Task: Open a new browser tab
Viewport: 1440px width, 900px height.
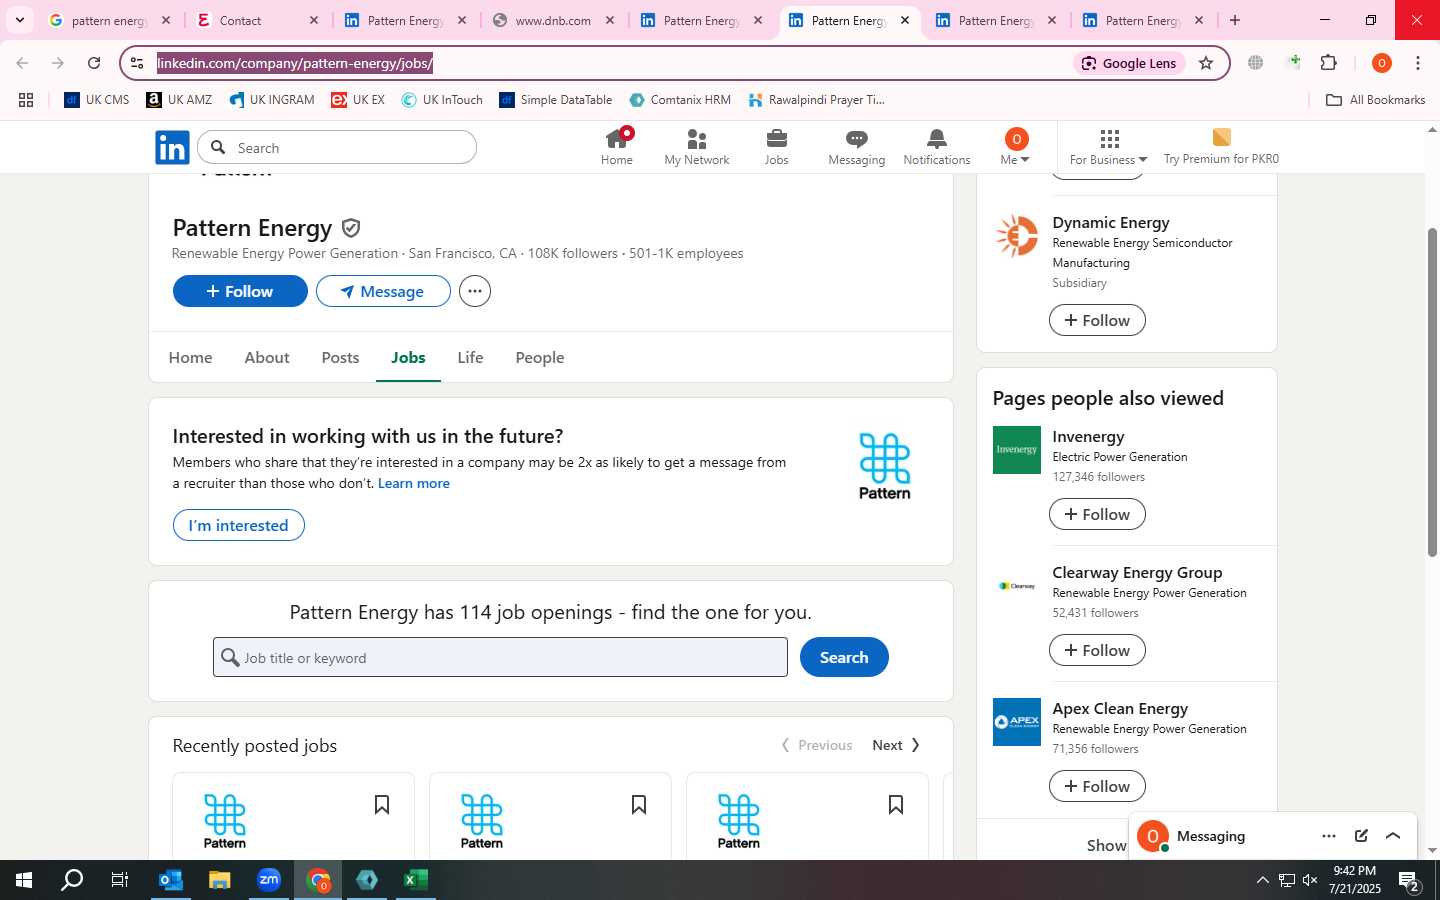Action: (1235, 20)
